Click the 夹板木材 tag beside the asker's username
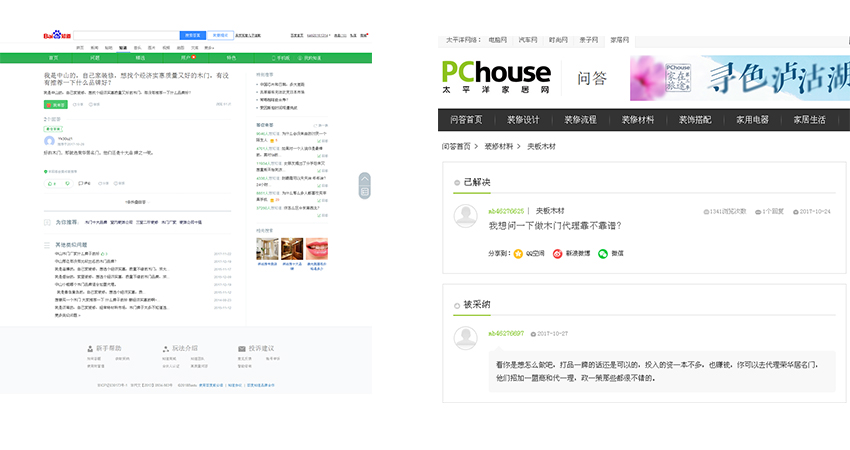The height and width of the screenshot is (450, 850). click(550, 211)
